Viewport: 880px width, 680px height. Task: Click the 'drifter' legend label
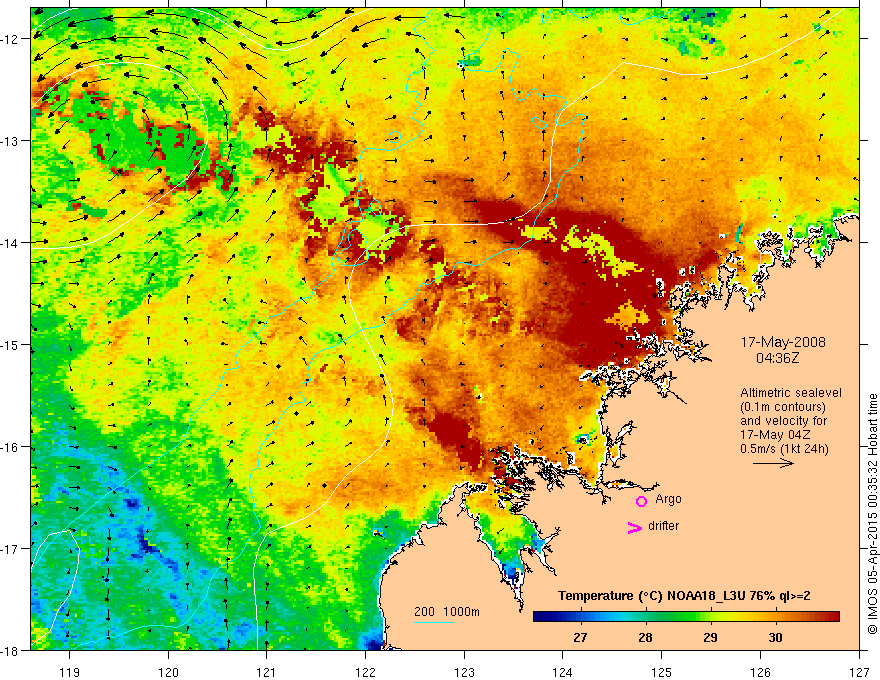[x=663, y=526]
